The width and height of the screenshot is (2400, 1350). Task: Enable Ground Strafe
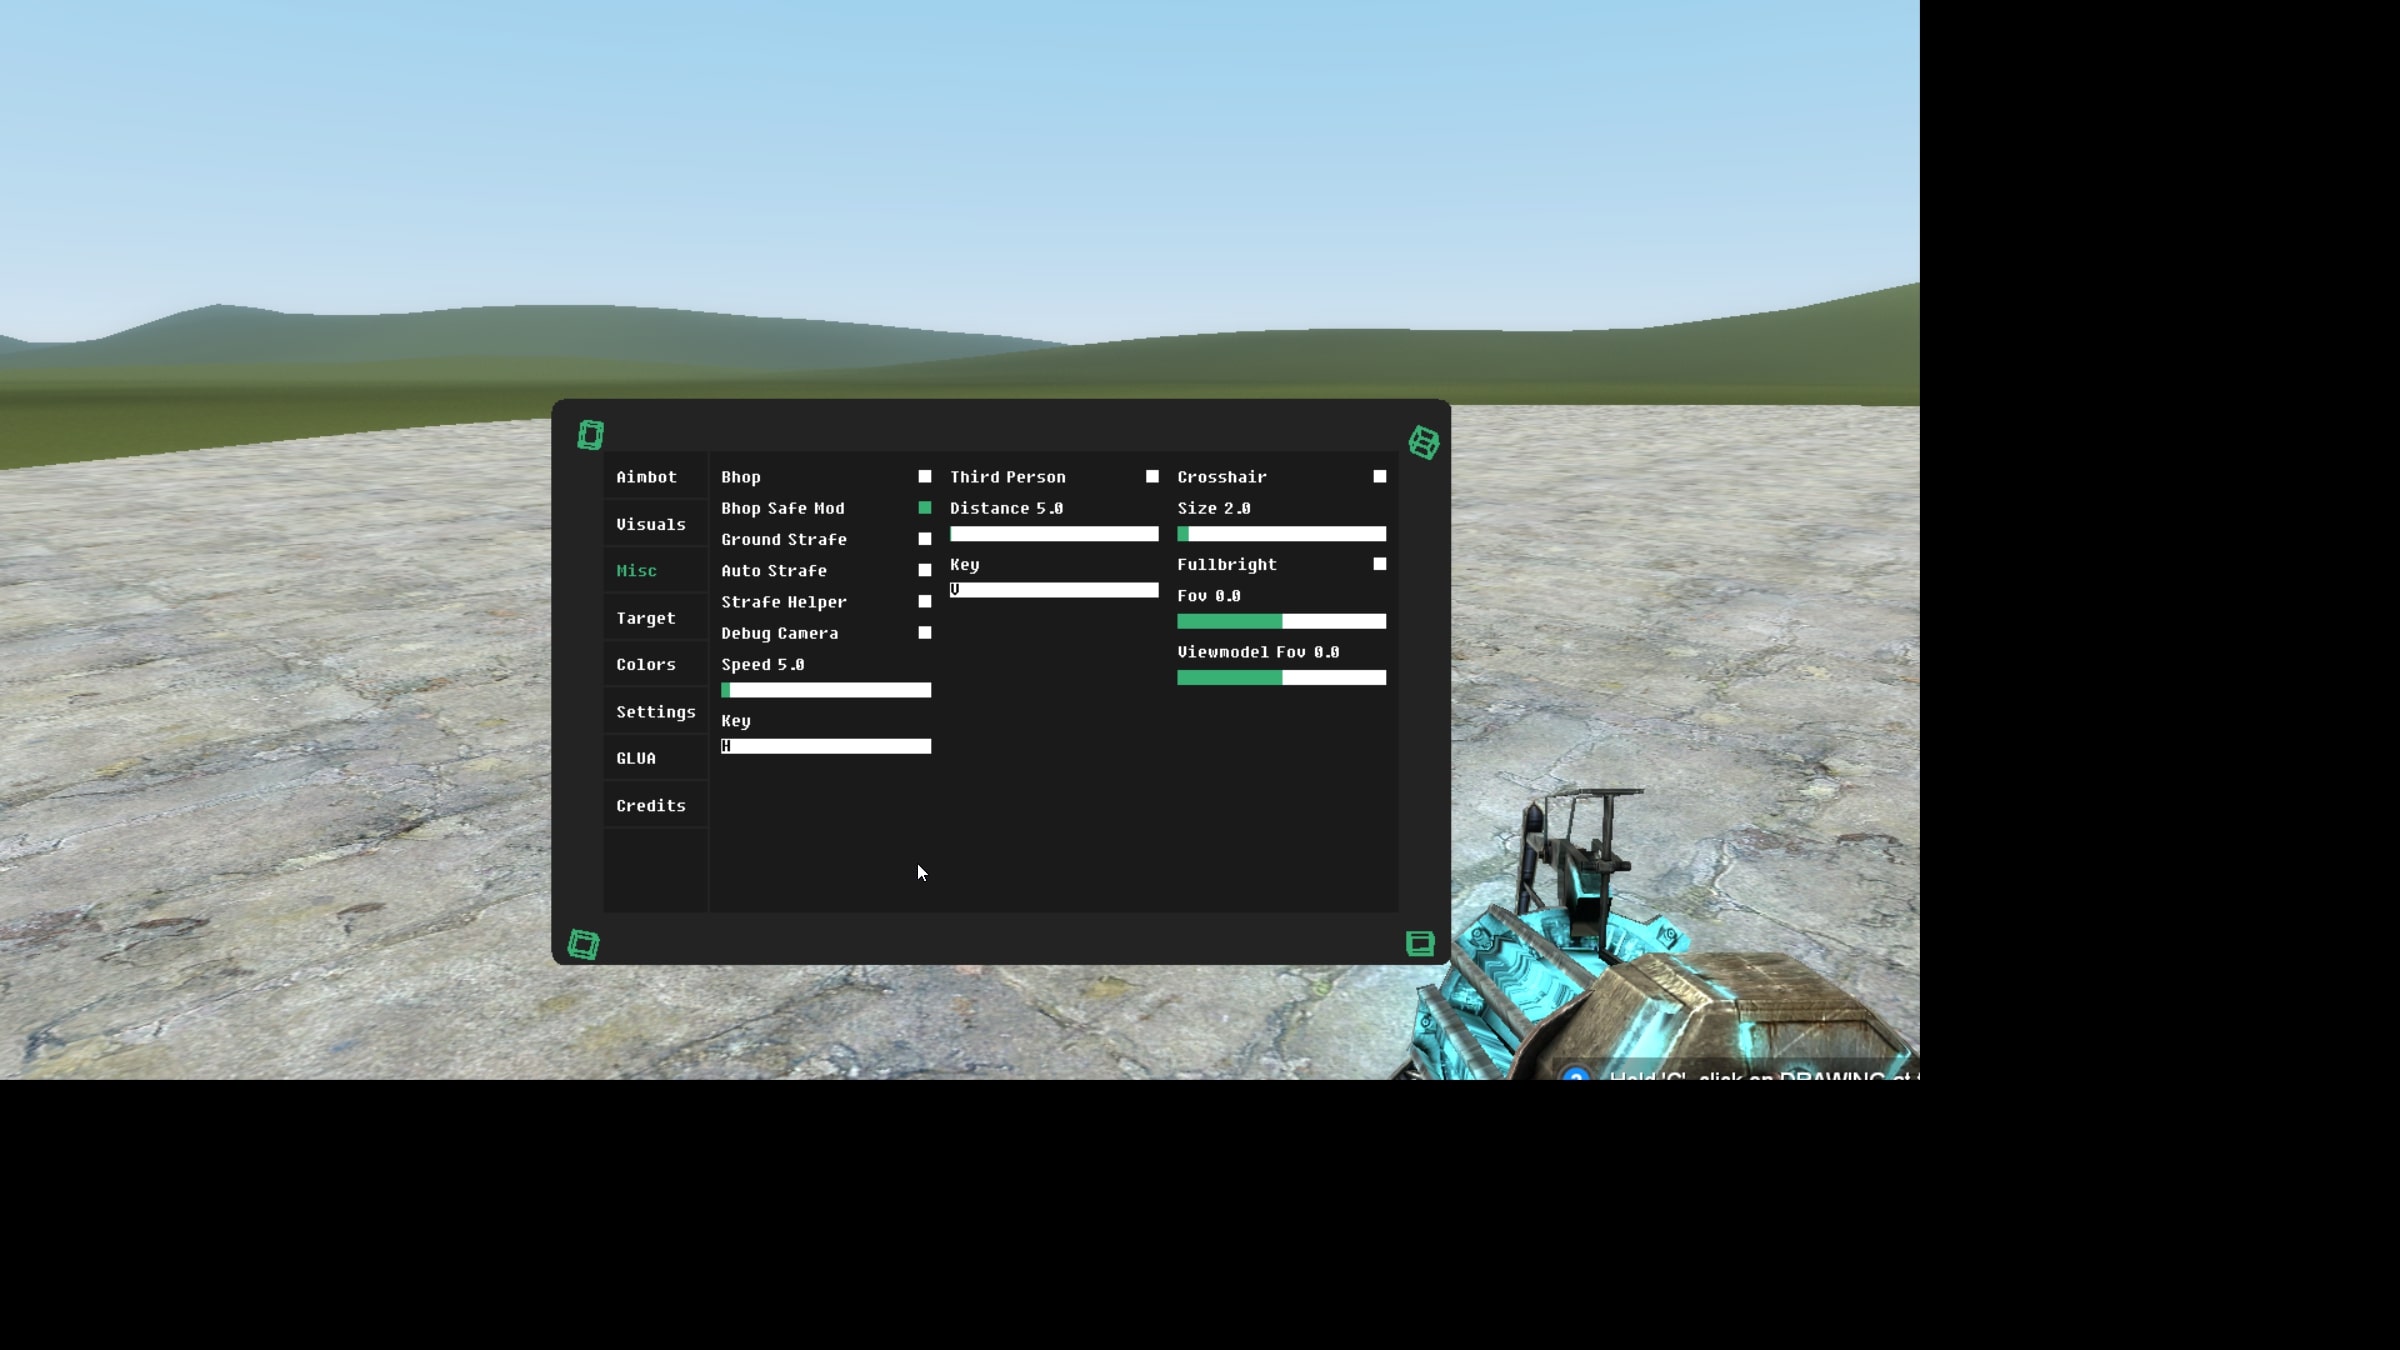(925, 539)
